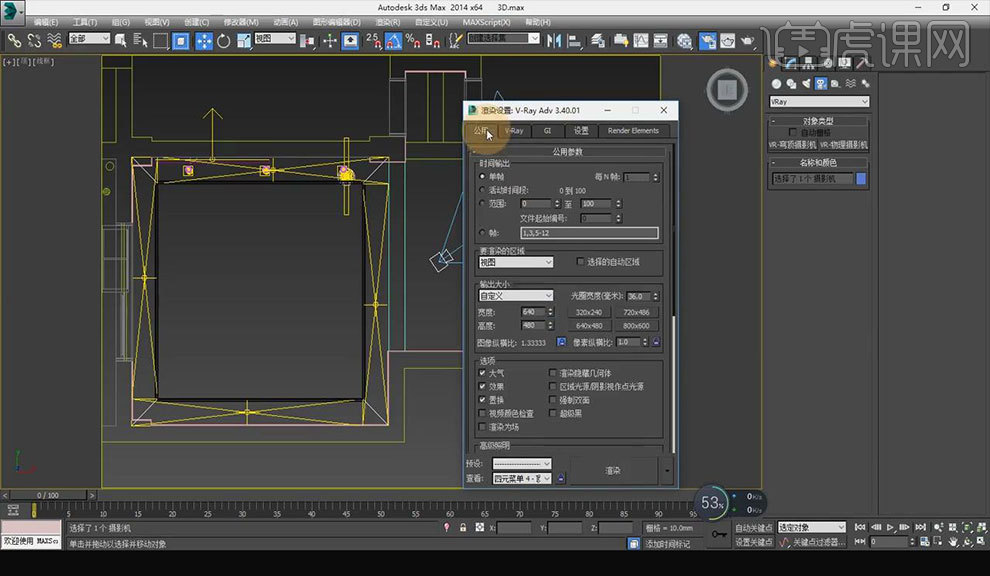
Task: Open the 自定义 output size dropdown
Action: [516, 296]
